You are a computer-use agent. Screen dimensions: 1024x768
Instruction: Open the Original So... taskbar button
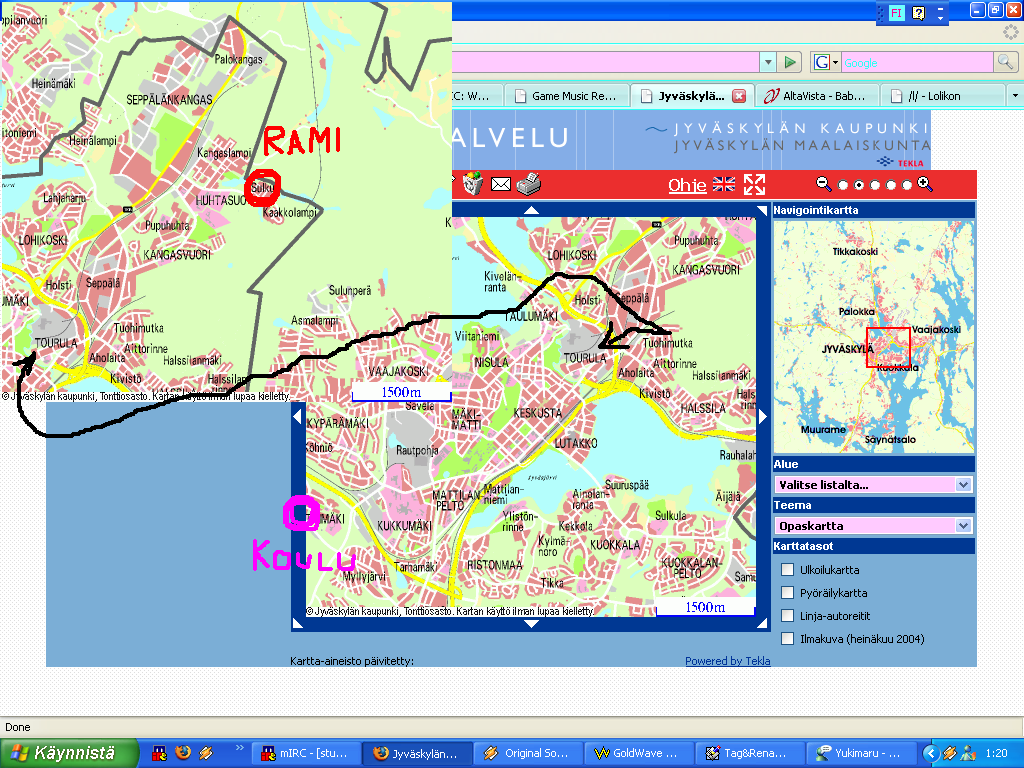point(526,753)
